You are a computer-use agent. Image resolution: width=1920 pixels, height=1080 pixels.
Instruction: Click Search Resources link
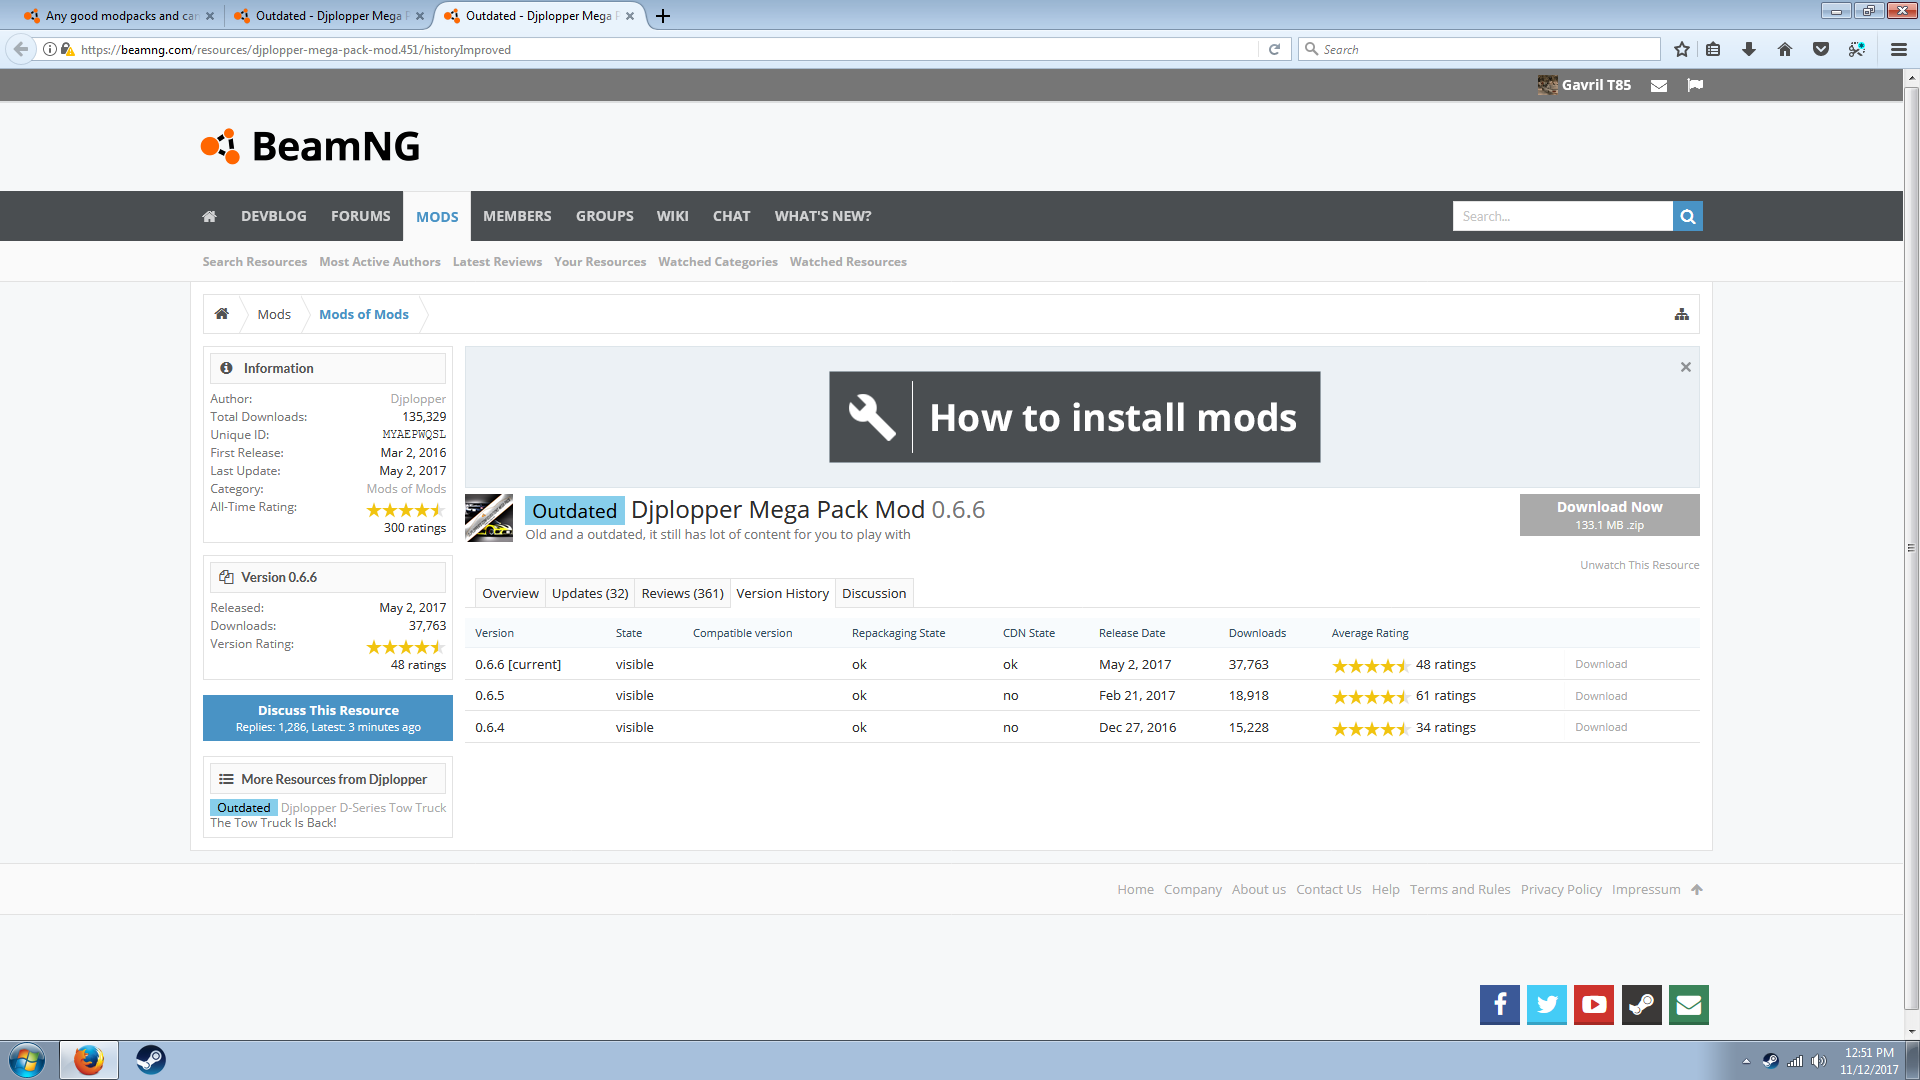click(255, 262)
